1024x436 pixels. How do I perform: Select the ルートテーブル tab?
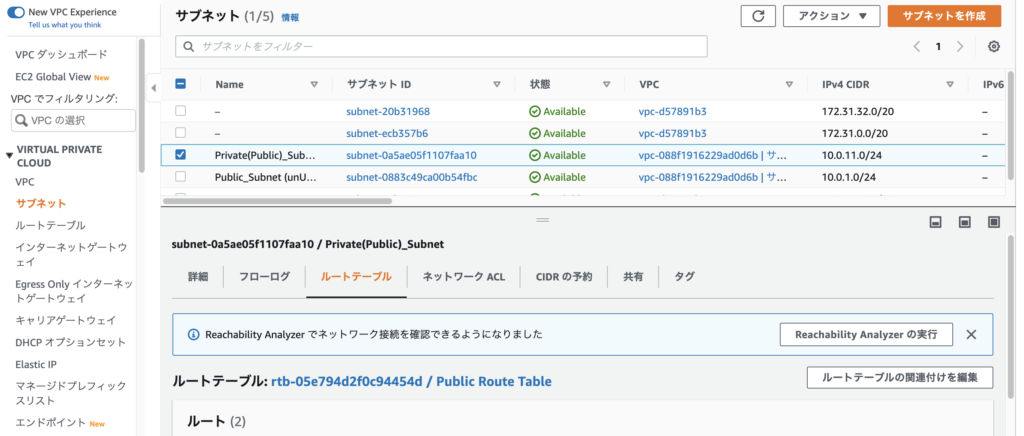(356, 277)
